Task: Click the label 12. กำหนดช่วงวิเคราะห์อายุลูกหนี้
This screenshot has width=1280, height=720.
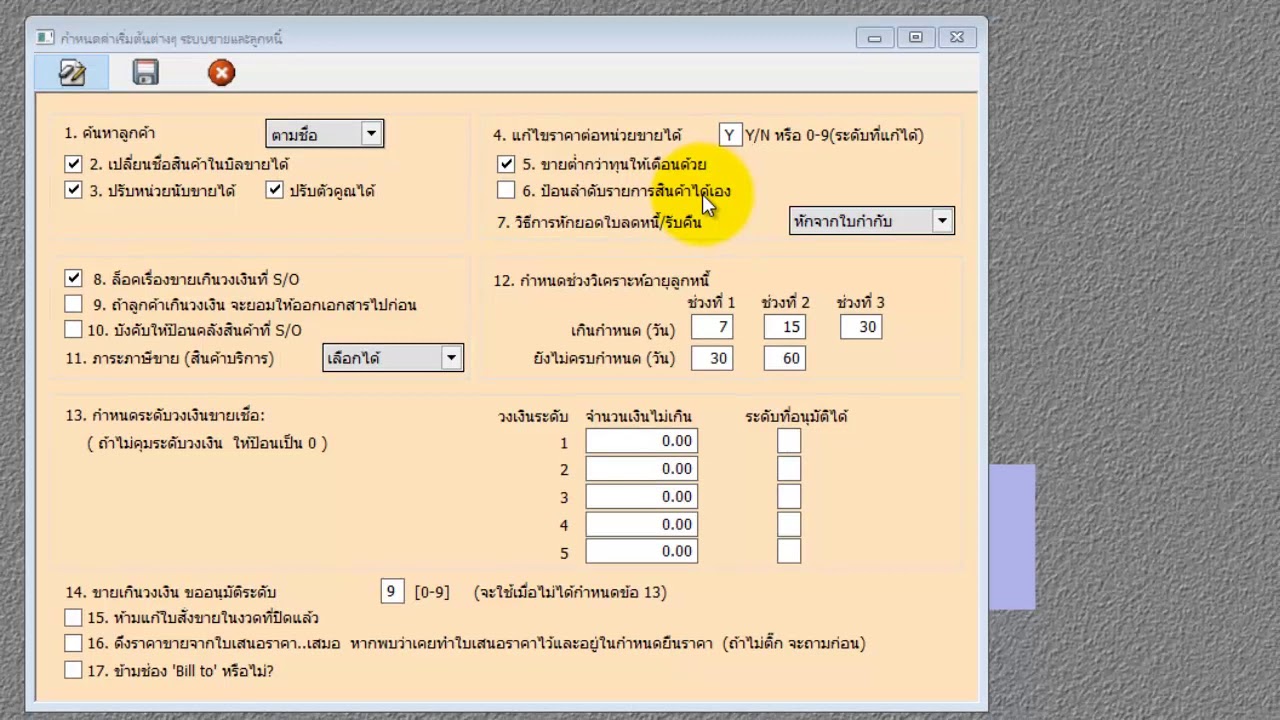Action: (x=601, y=280)
